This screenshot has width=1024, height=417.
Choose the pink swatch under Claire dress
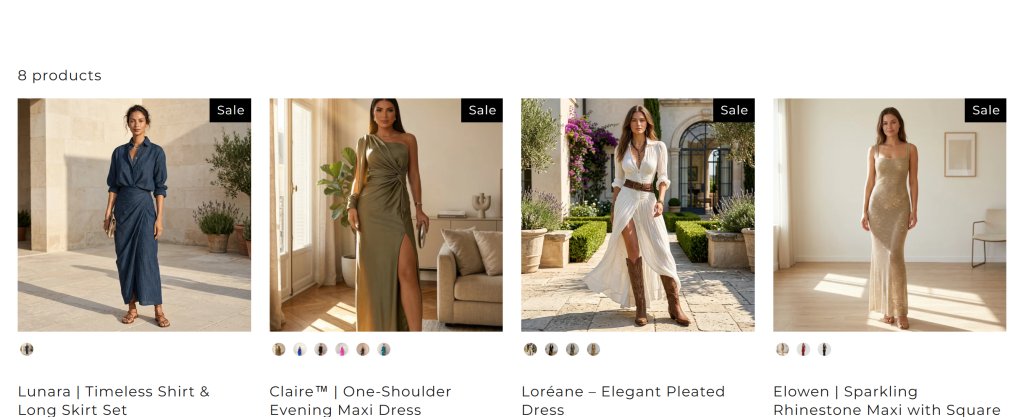tap(342, 350)
